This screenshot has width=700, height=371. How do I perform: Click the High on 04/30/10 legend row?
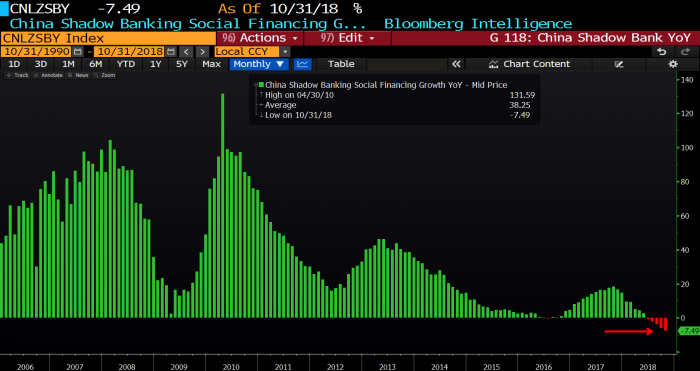(299, 95)
